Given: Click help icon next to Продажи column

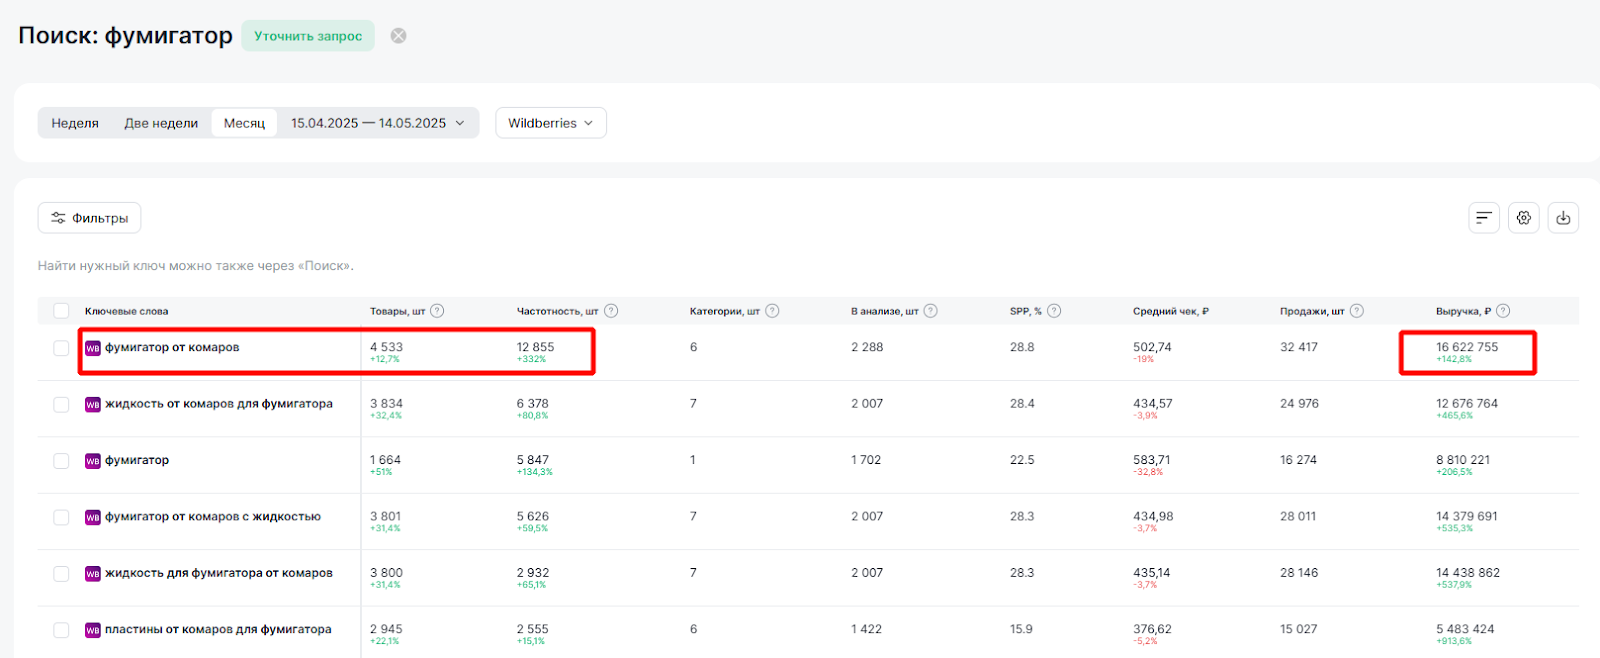Looking at the screenshot, I should 1357,311.
